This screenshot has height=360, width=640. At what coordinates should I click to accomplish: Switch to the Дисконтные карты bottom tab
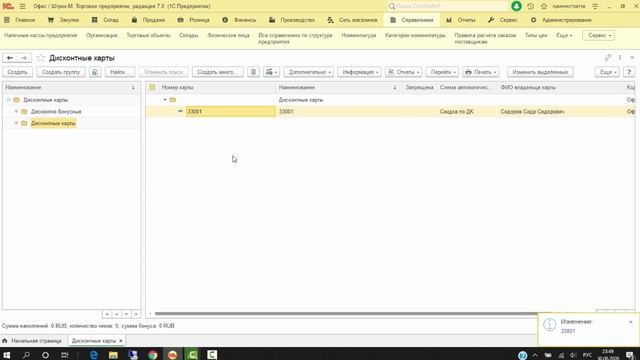(94, 341)
